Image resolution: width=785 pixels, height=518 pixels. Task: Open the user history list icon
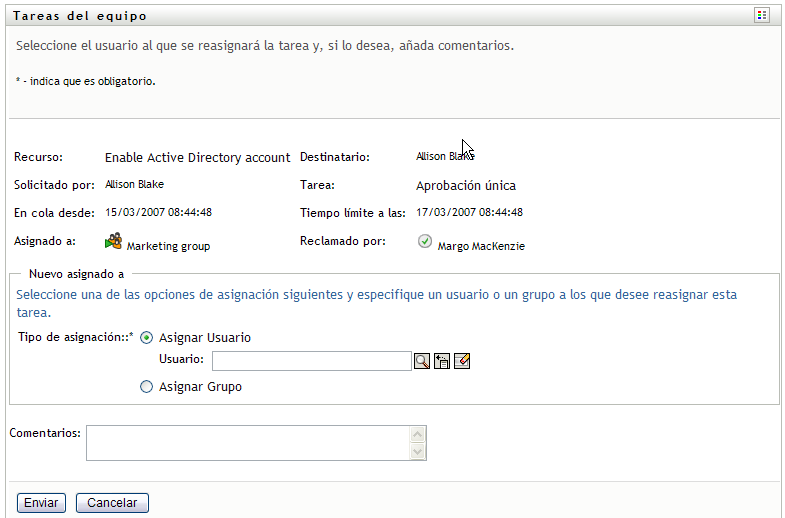click(442, 361)
